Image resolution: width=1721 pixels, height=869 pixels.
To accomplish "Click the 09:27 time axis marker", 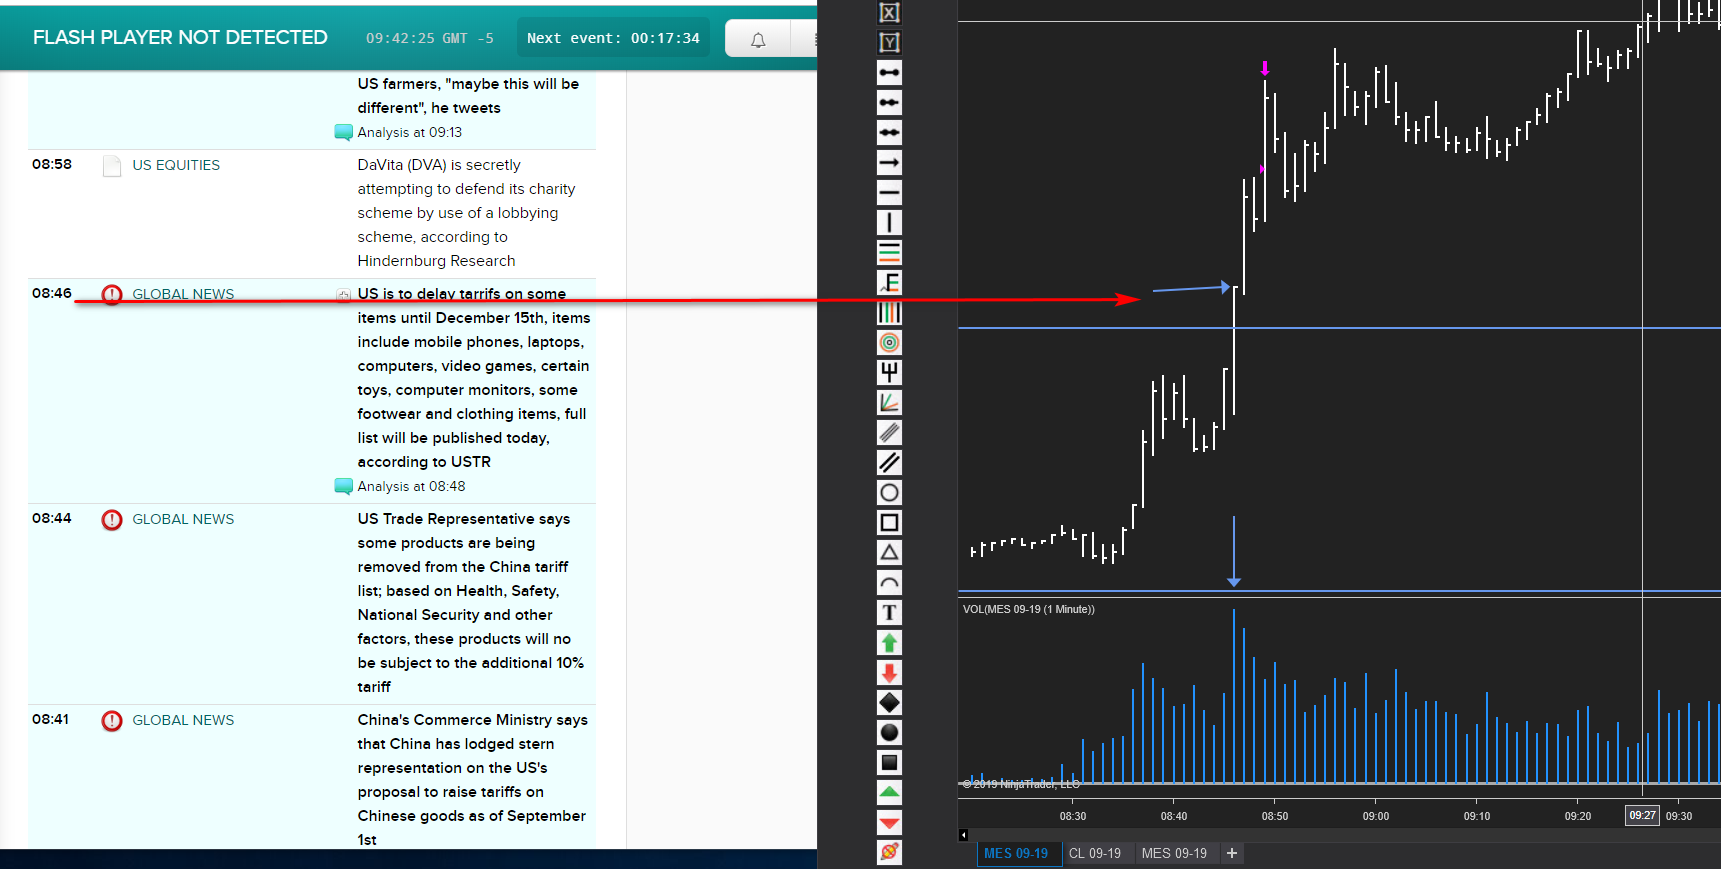I will (x=1642, y=815).
